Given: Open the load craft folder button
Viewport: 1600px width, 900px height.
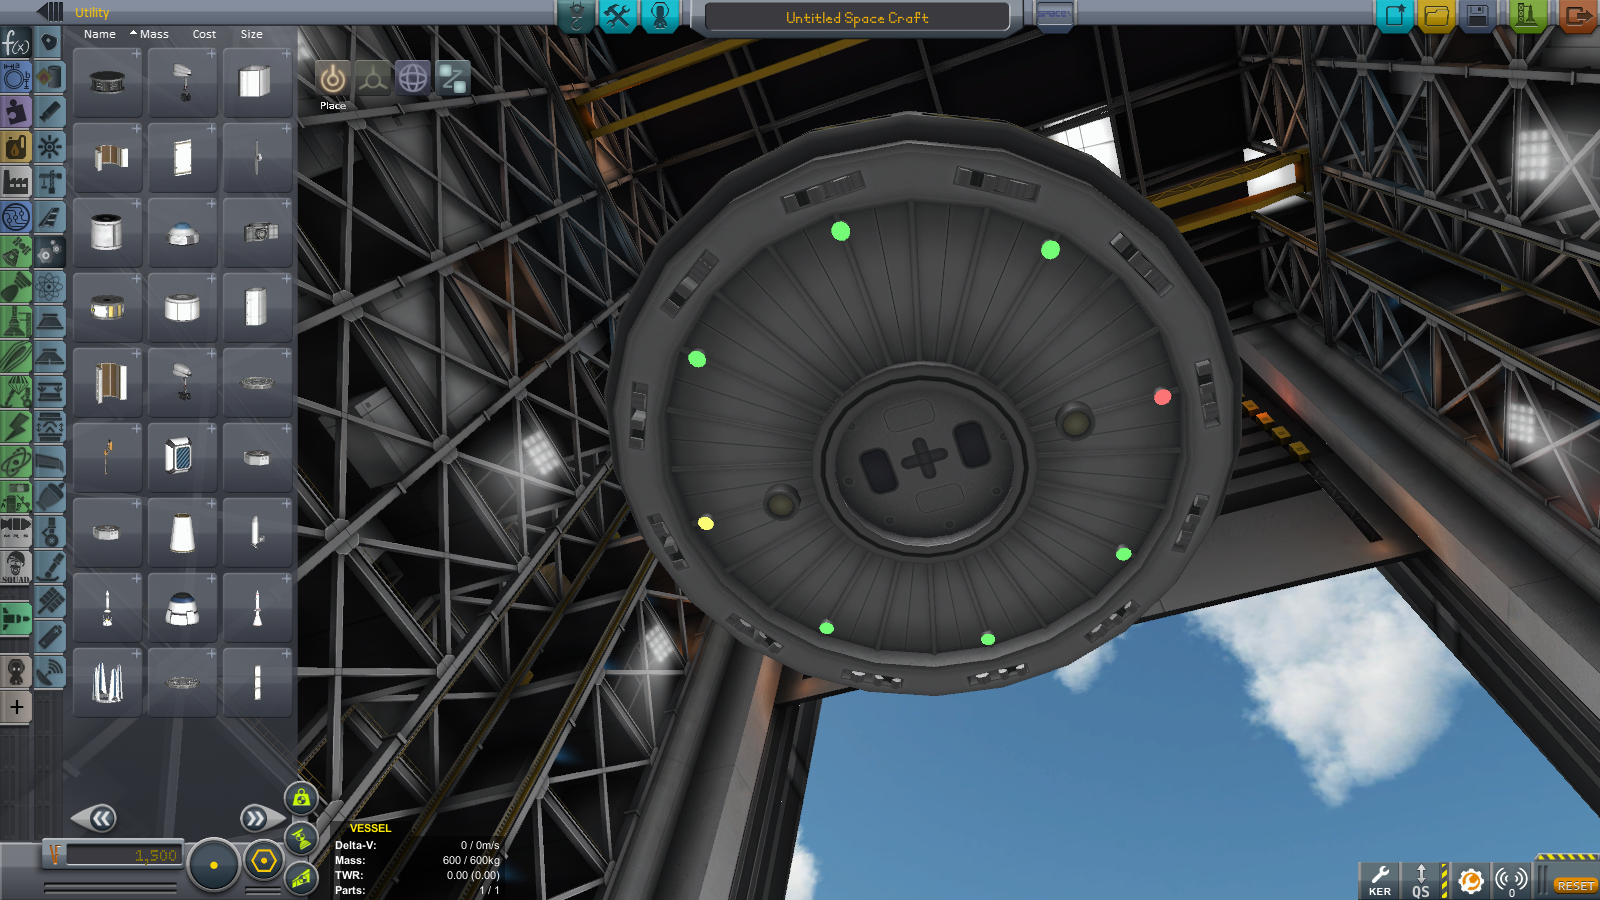Looking at the screenshot, I should 1436,16.
